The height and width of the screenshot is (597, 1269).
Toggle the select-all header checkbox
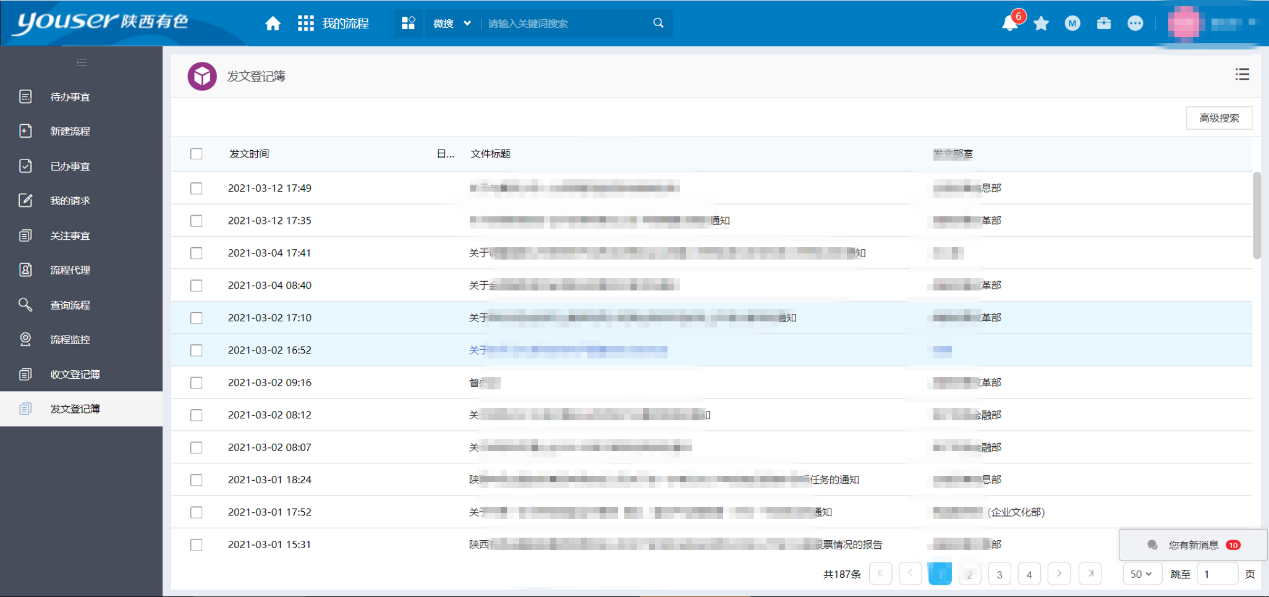(196, 154)
